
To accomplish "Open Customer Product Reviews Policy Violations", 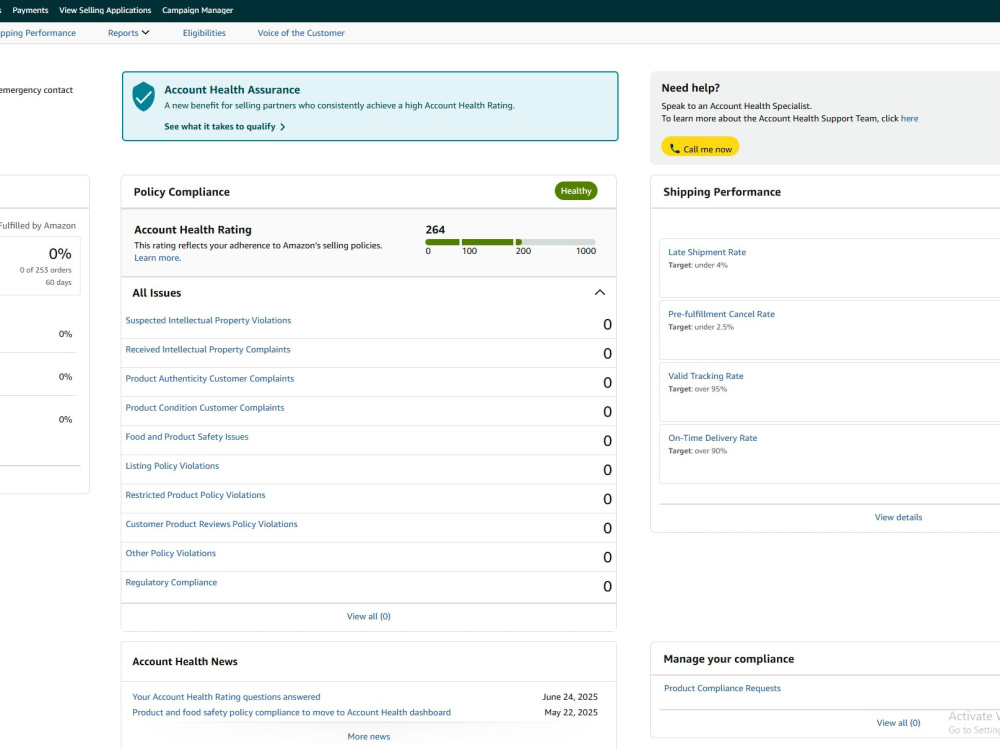I will click(211, 524).
